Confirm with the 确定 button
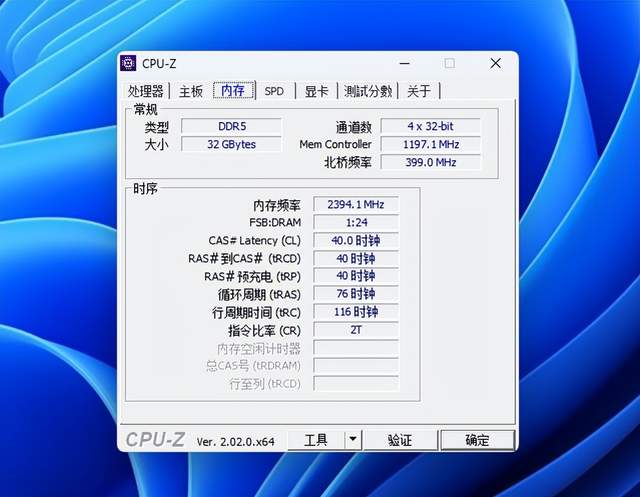640x497 pixels. click(x=477, y=440)
